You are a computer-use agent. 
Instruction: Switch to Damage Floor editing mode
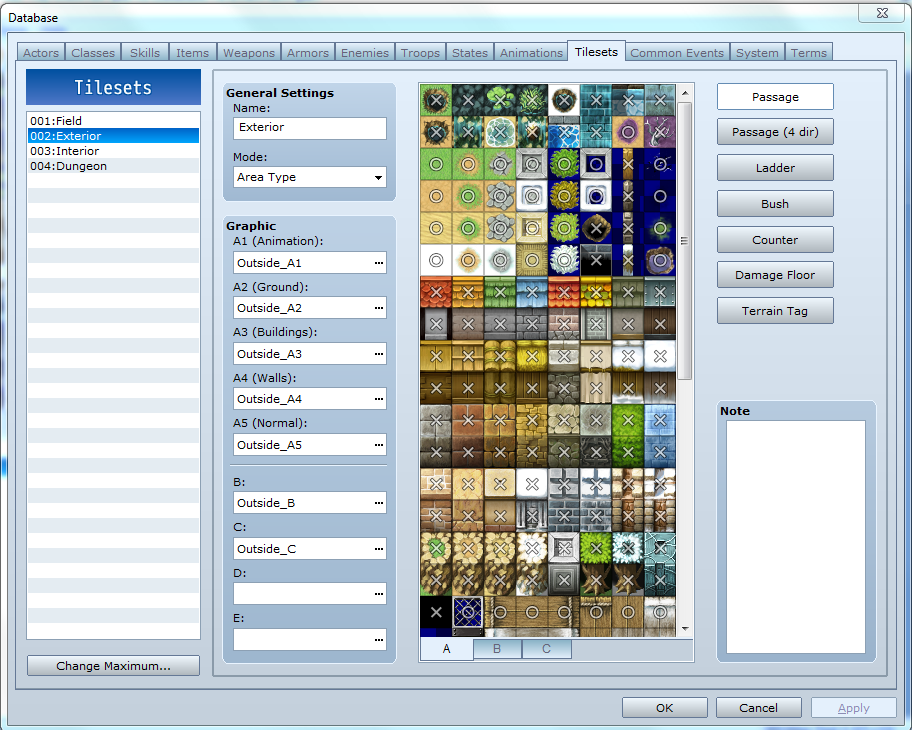click(774, 274)
